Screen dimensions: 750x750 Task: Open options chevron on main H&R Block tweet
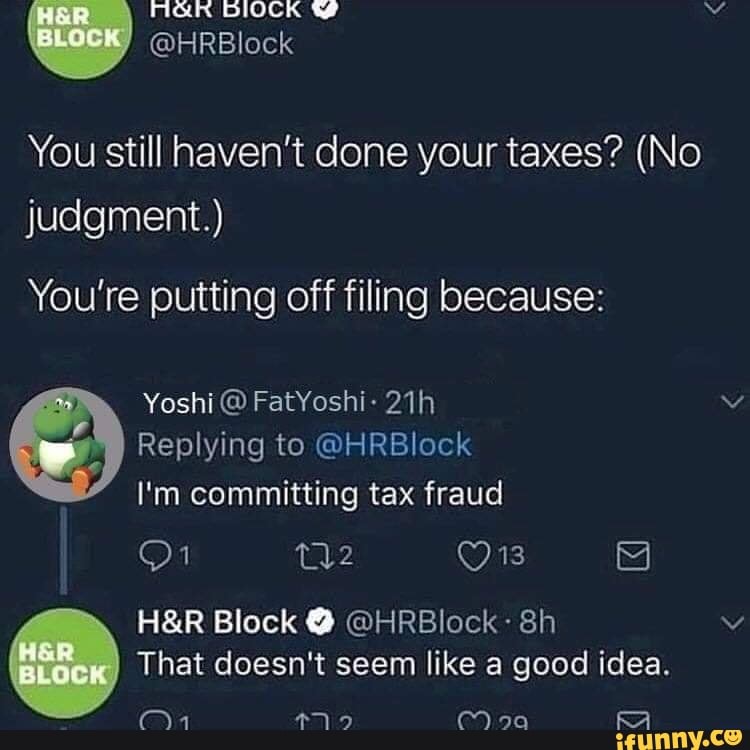(x=716, y=7)
